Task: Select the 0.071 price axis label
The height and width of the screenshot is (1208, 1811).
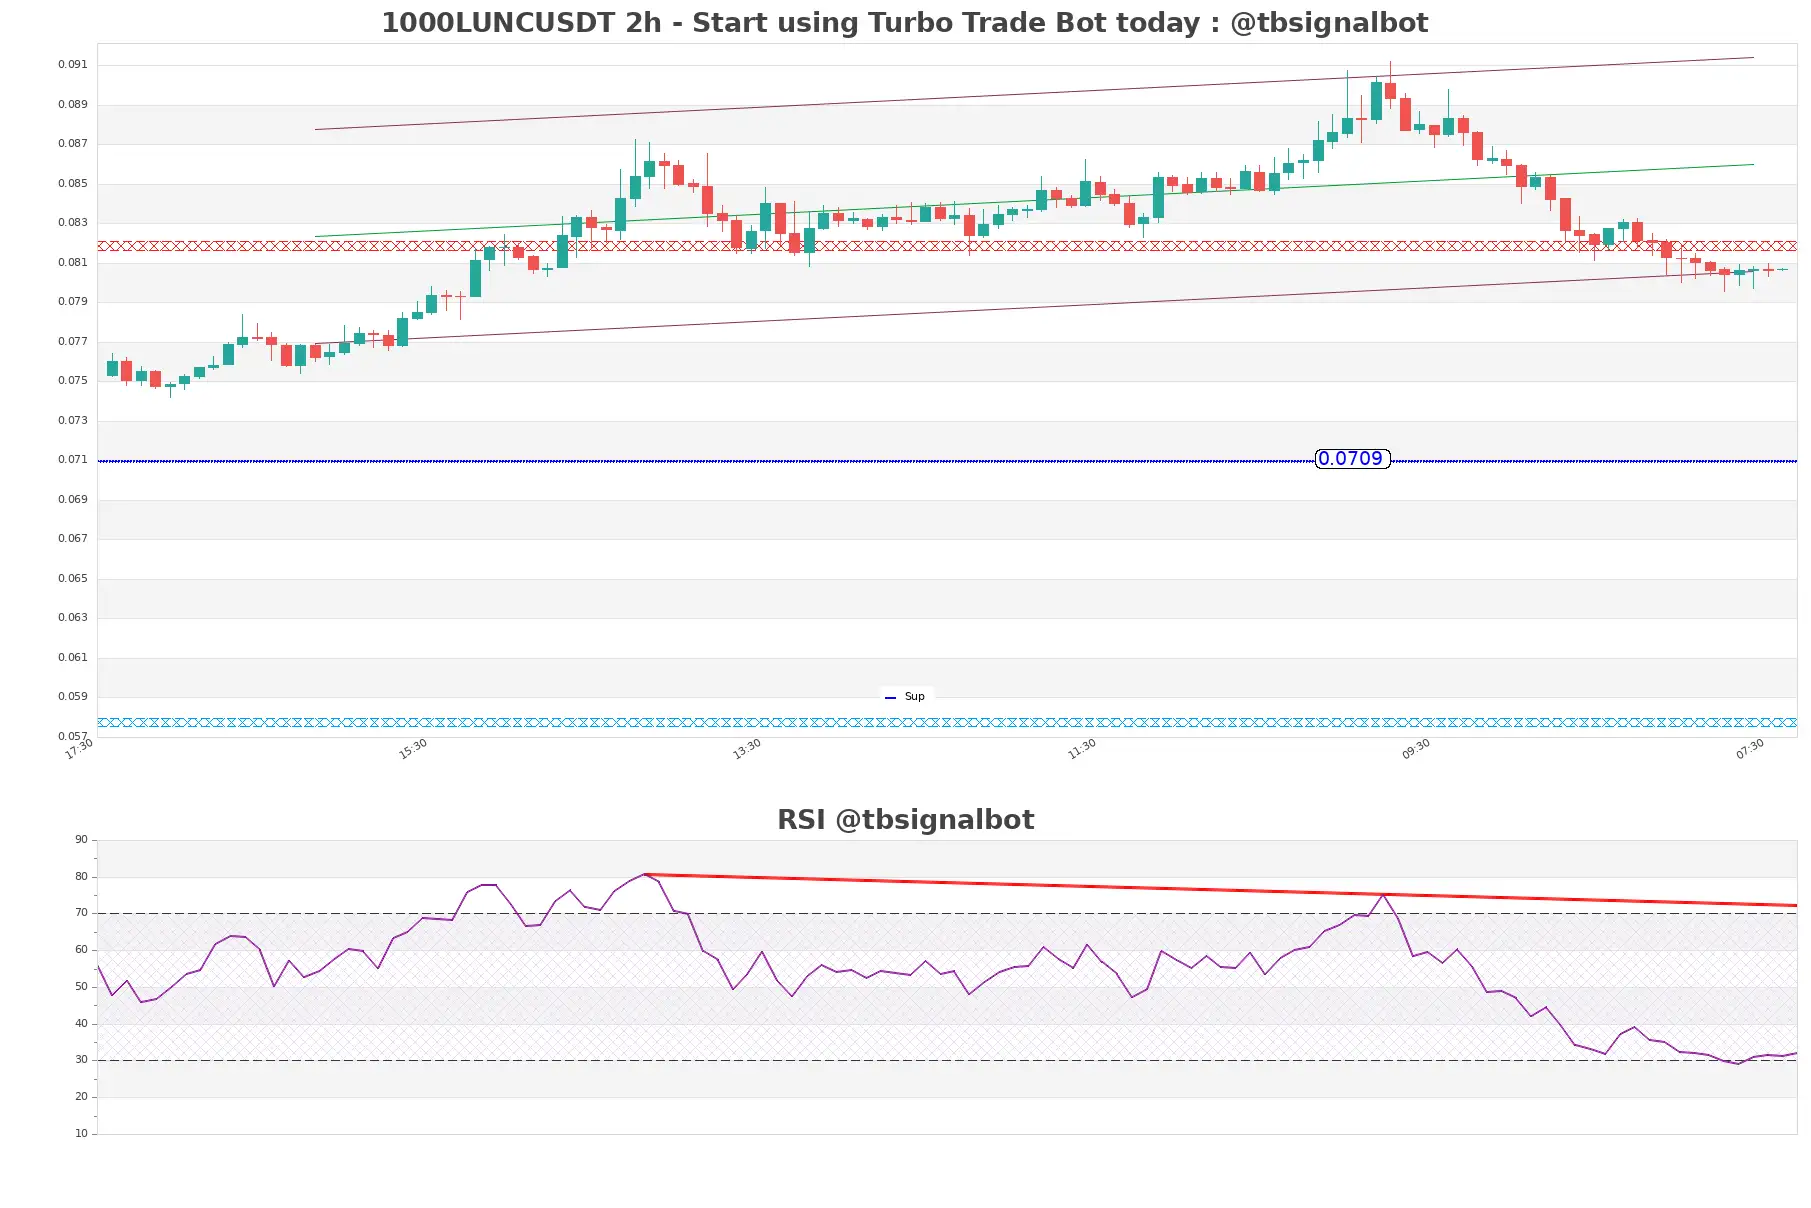Action: pyautogui.click(x=72, y=460)
